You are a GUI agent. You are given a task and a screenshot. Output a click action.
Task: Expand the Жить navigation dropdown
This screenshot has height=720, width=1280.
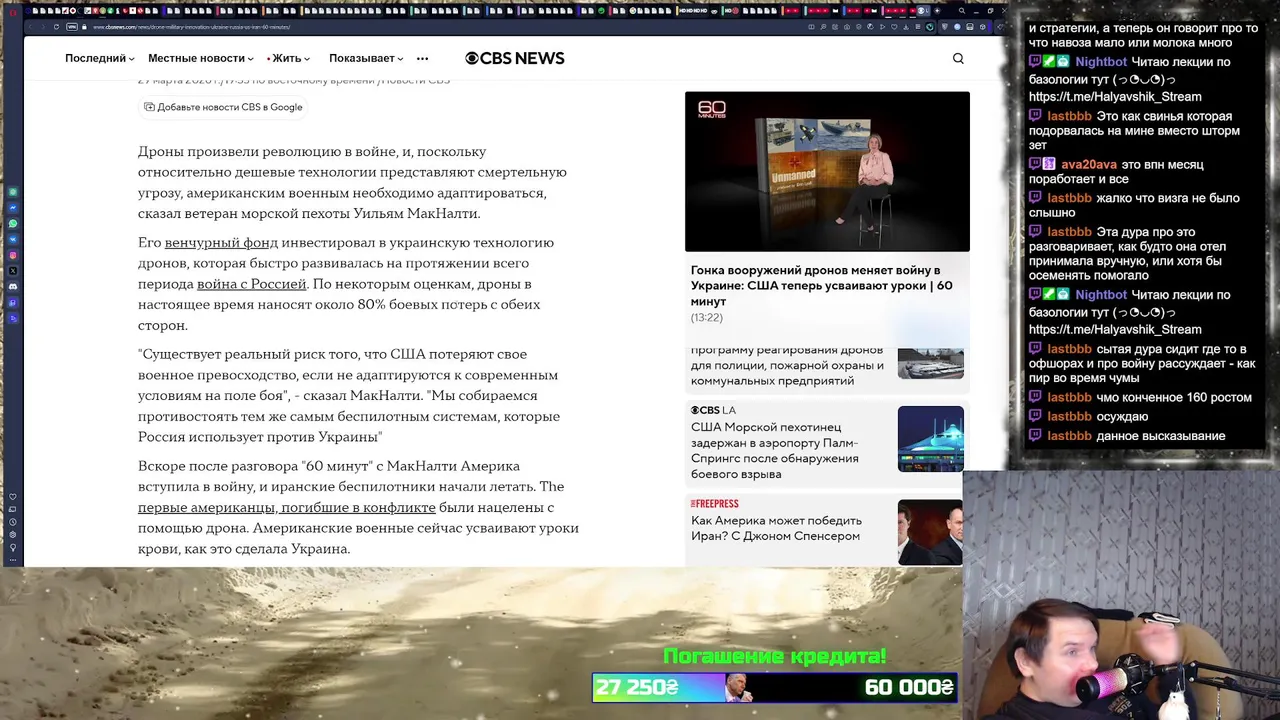pos(289,58)
